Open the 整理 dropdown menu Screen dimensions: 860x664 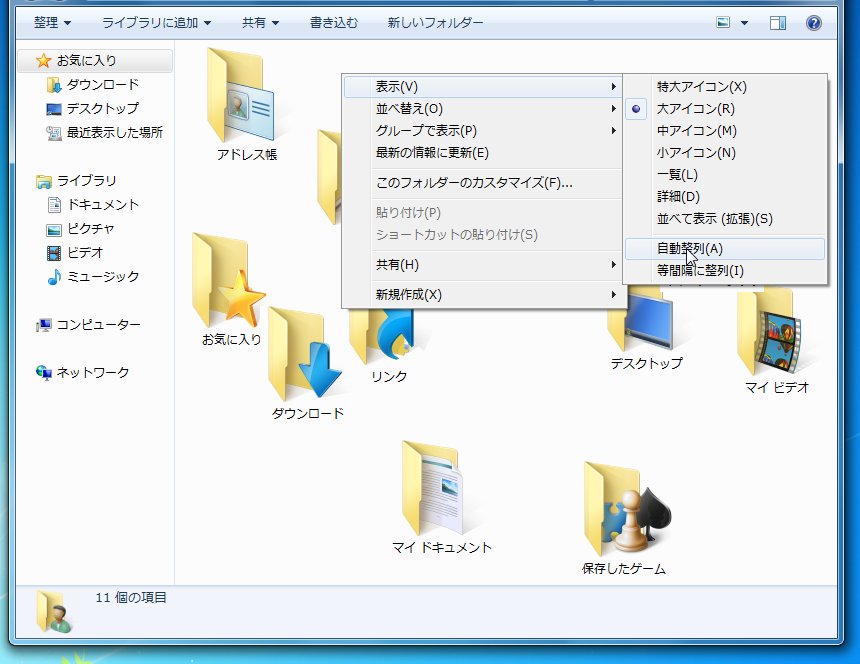[x=49, y=22]
